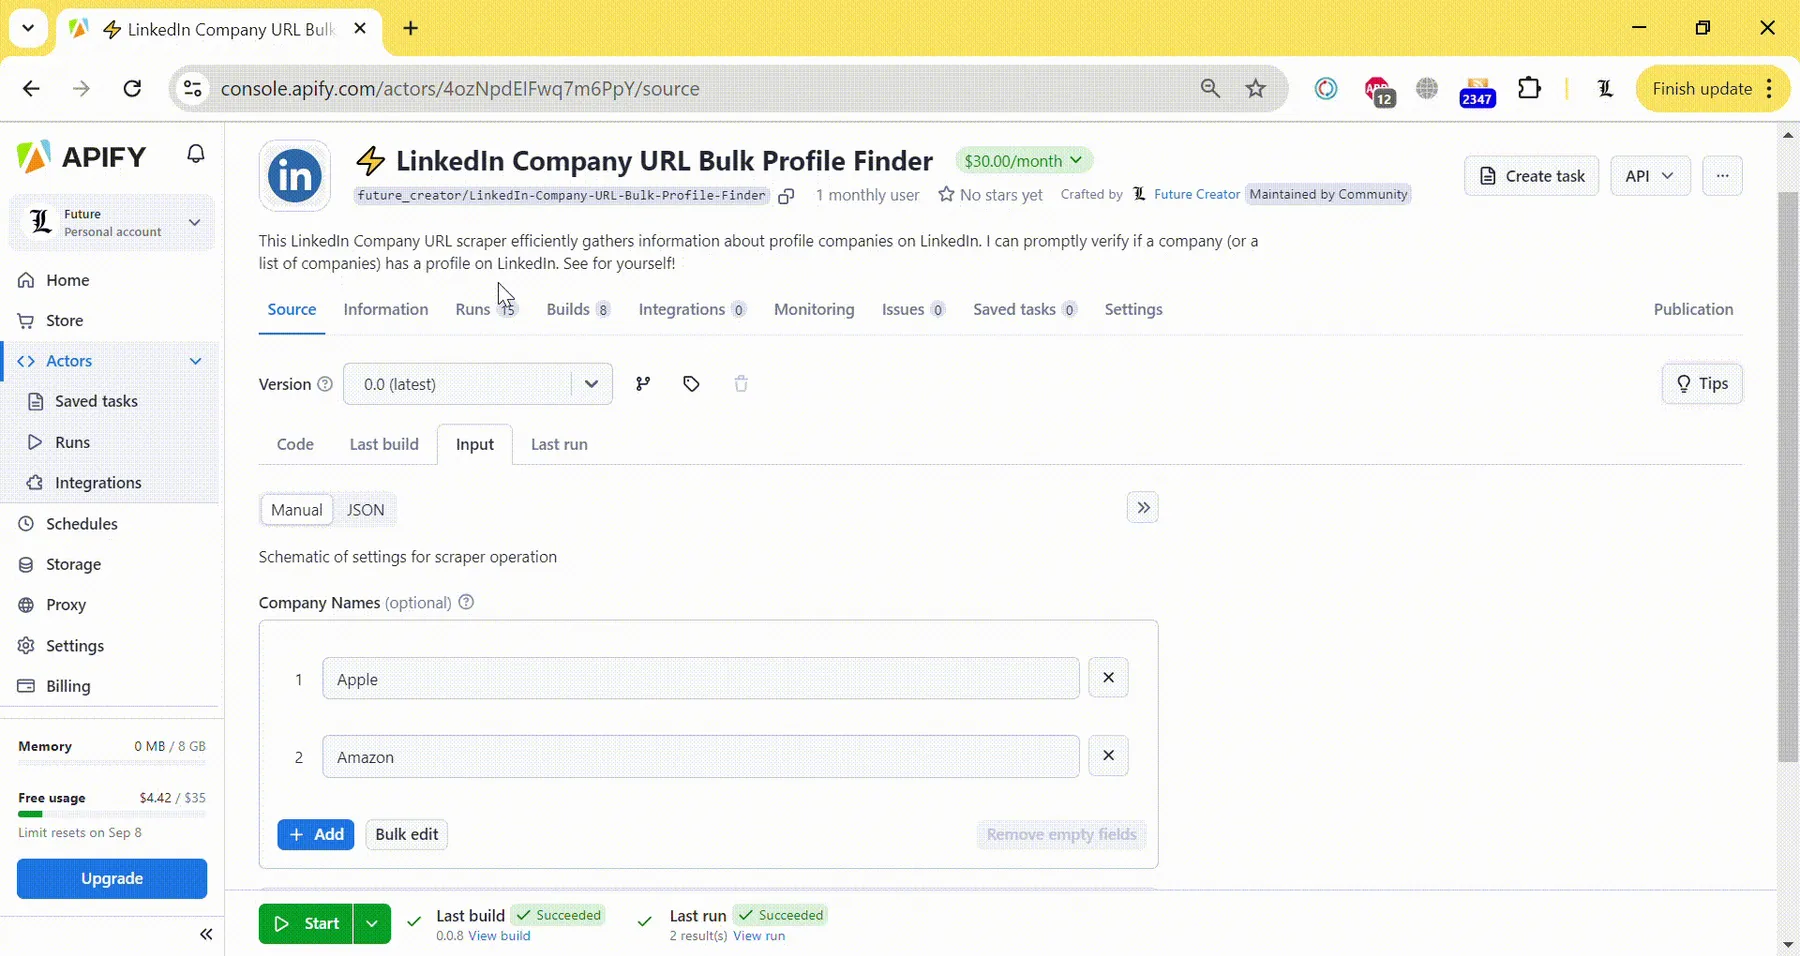
Task: Collapse the sidebar with the double-arrow icon
Action: click(206, 934)
